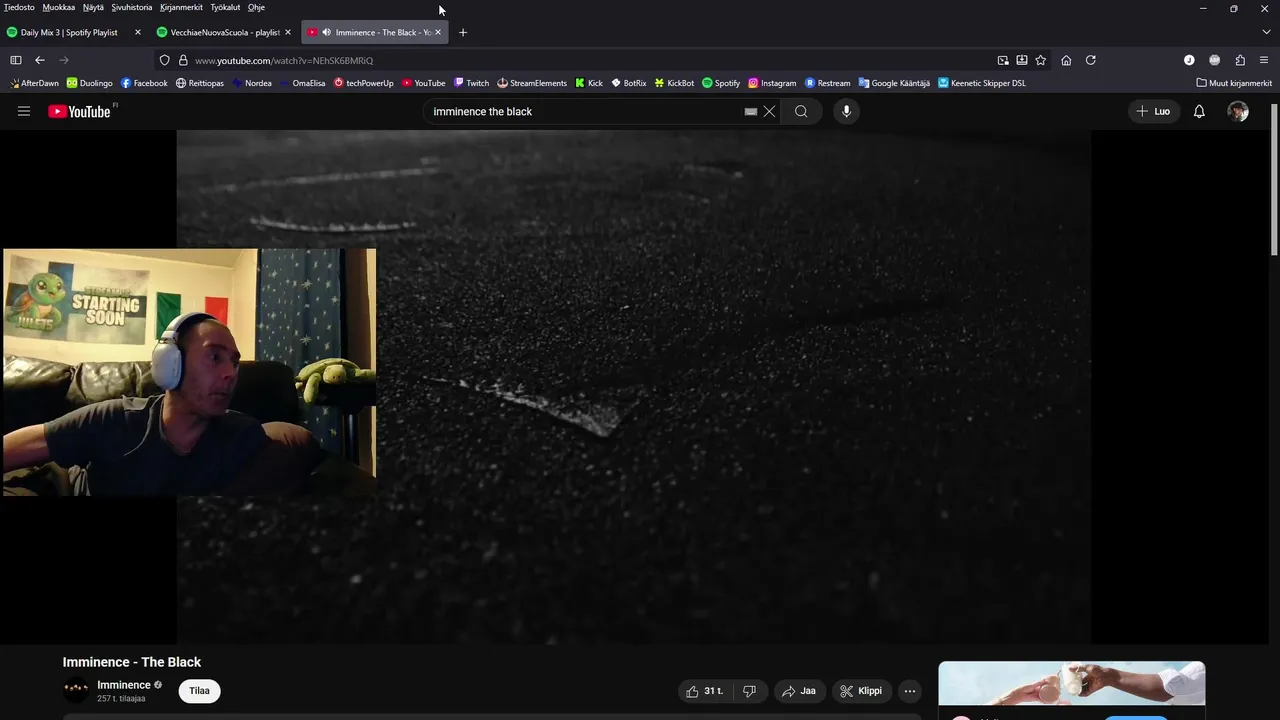Open the Näytä menu

point(93,7)
